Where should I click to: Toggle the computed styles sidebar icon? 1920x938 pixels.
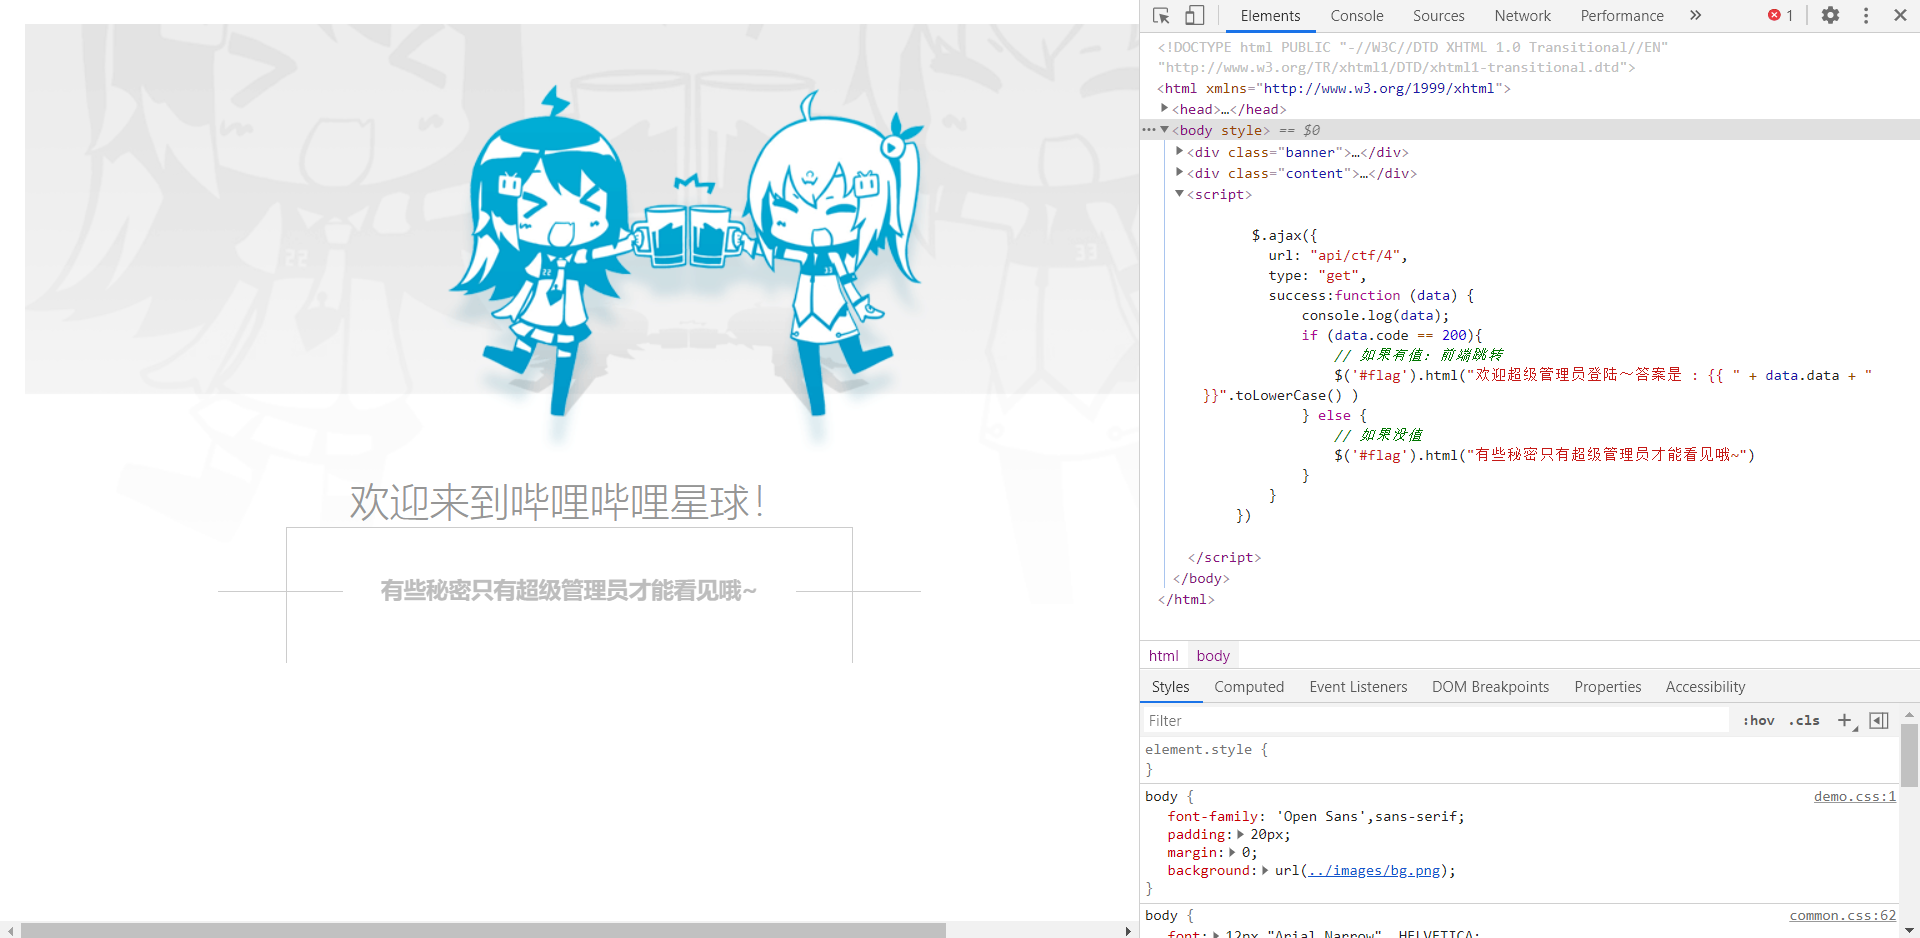click(x=1879, y=721)
